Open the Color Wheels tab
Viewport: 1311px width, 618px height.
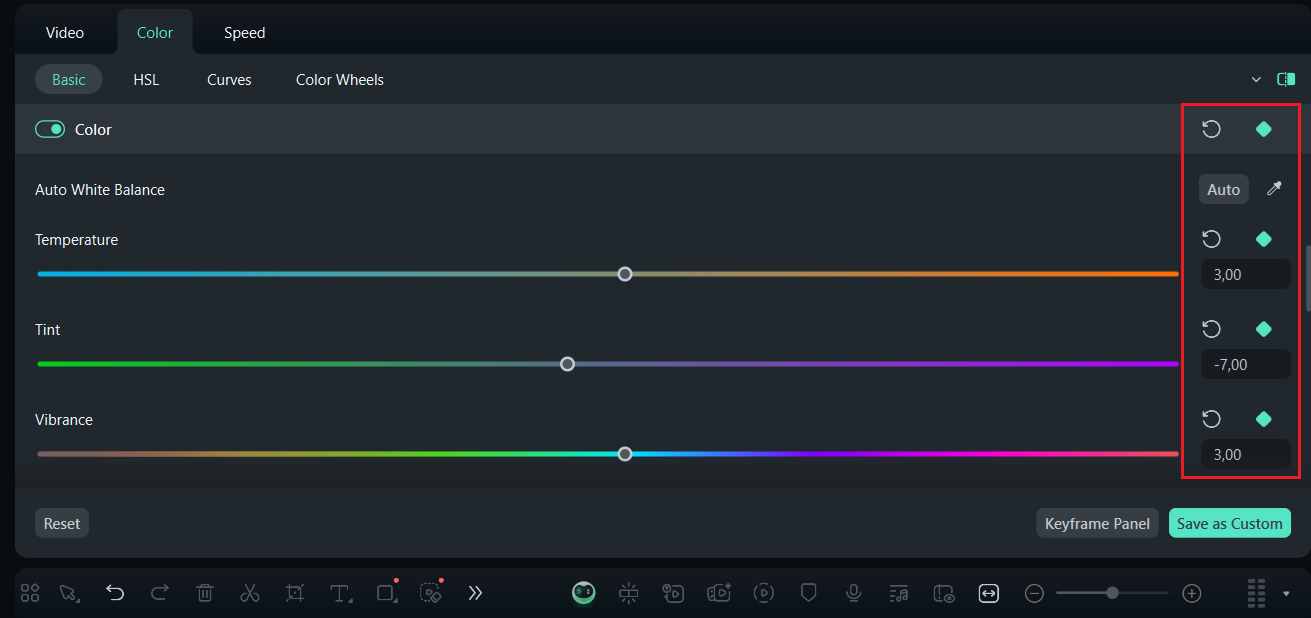tap(339, 79)
